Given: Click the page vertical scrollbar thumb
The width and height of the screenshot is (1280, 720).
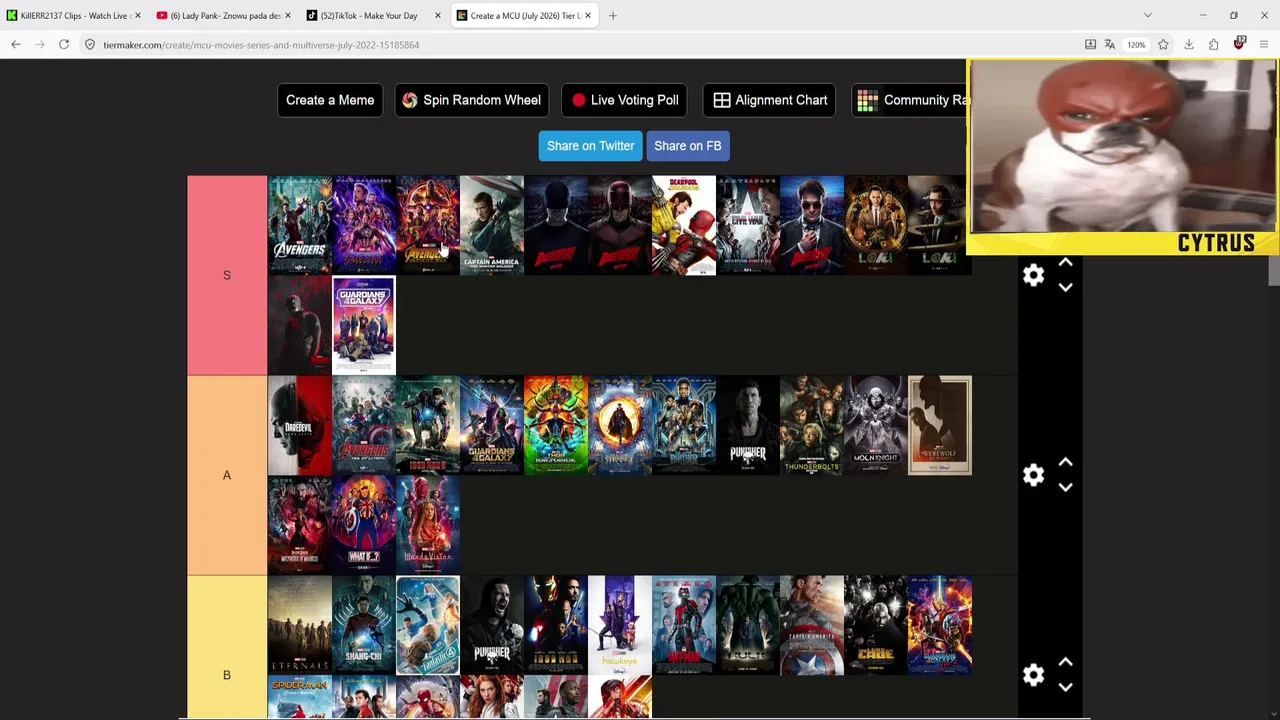Looking at the screenshot, I should [x=1274, y=270].
